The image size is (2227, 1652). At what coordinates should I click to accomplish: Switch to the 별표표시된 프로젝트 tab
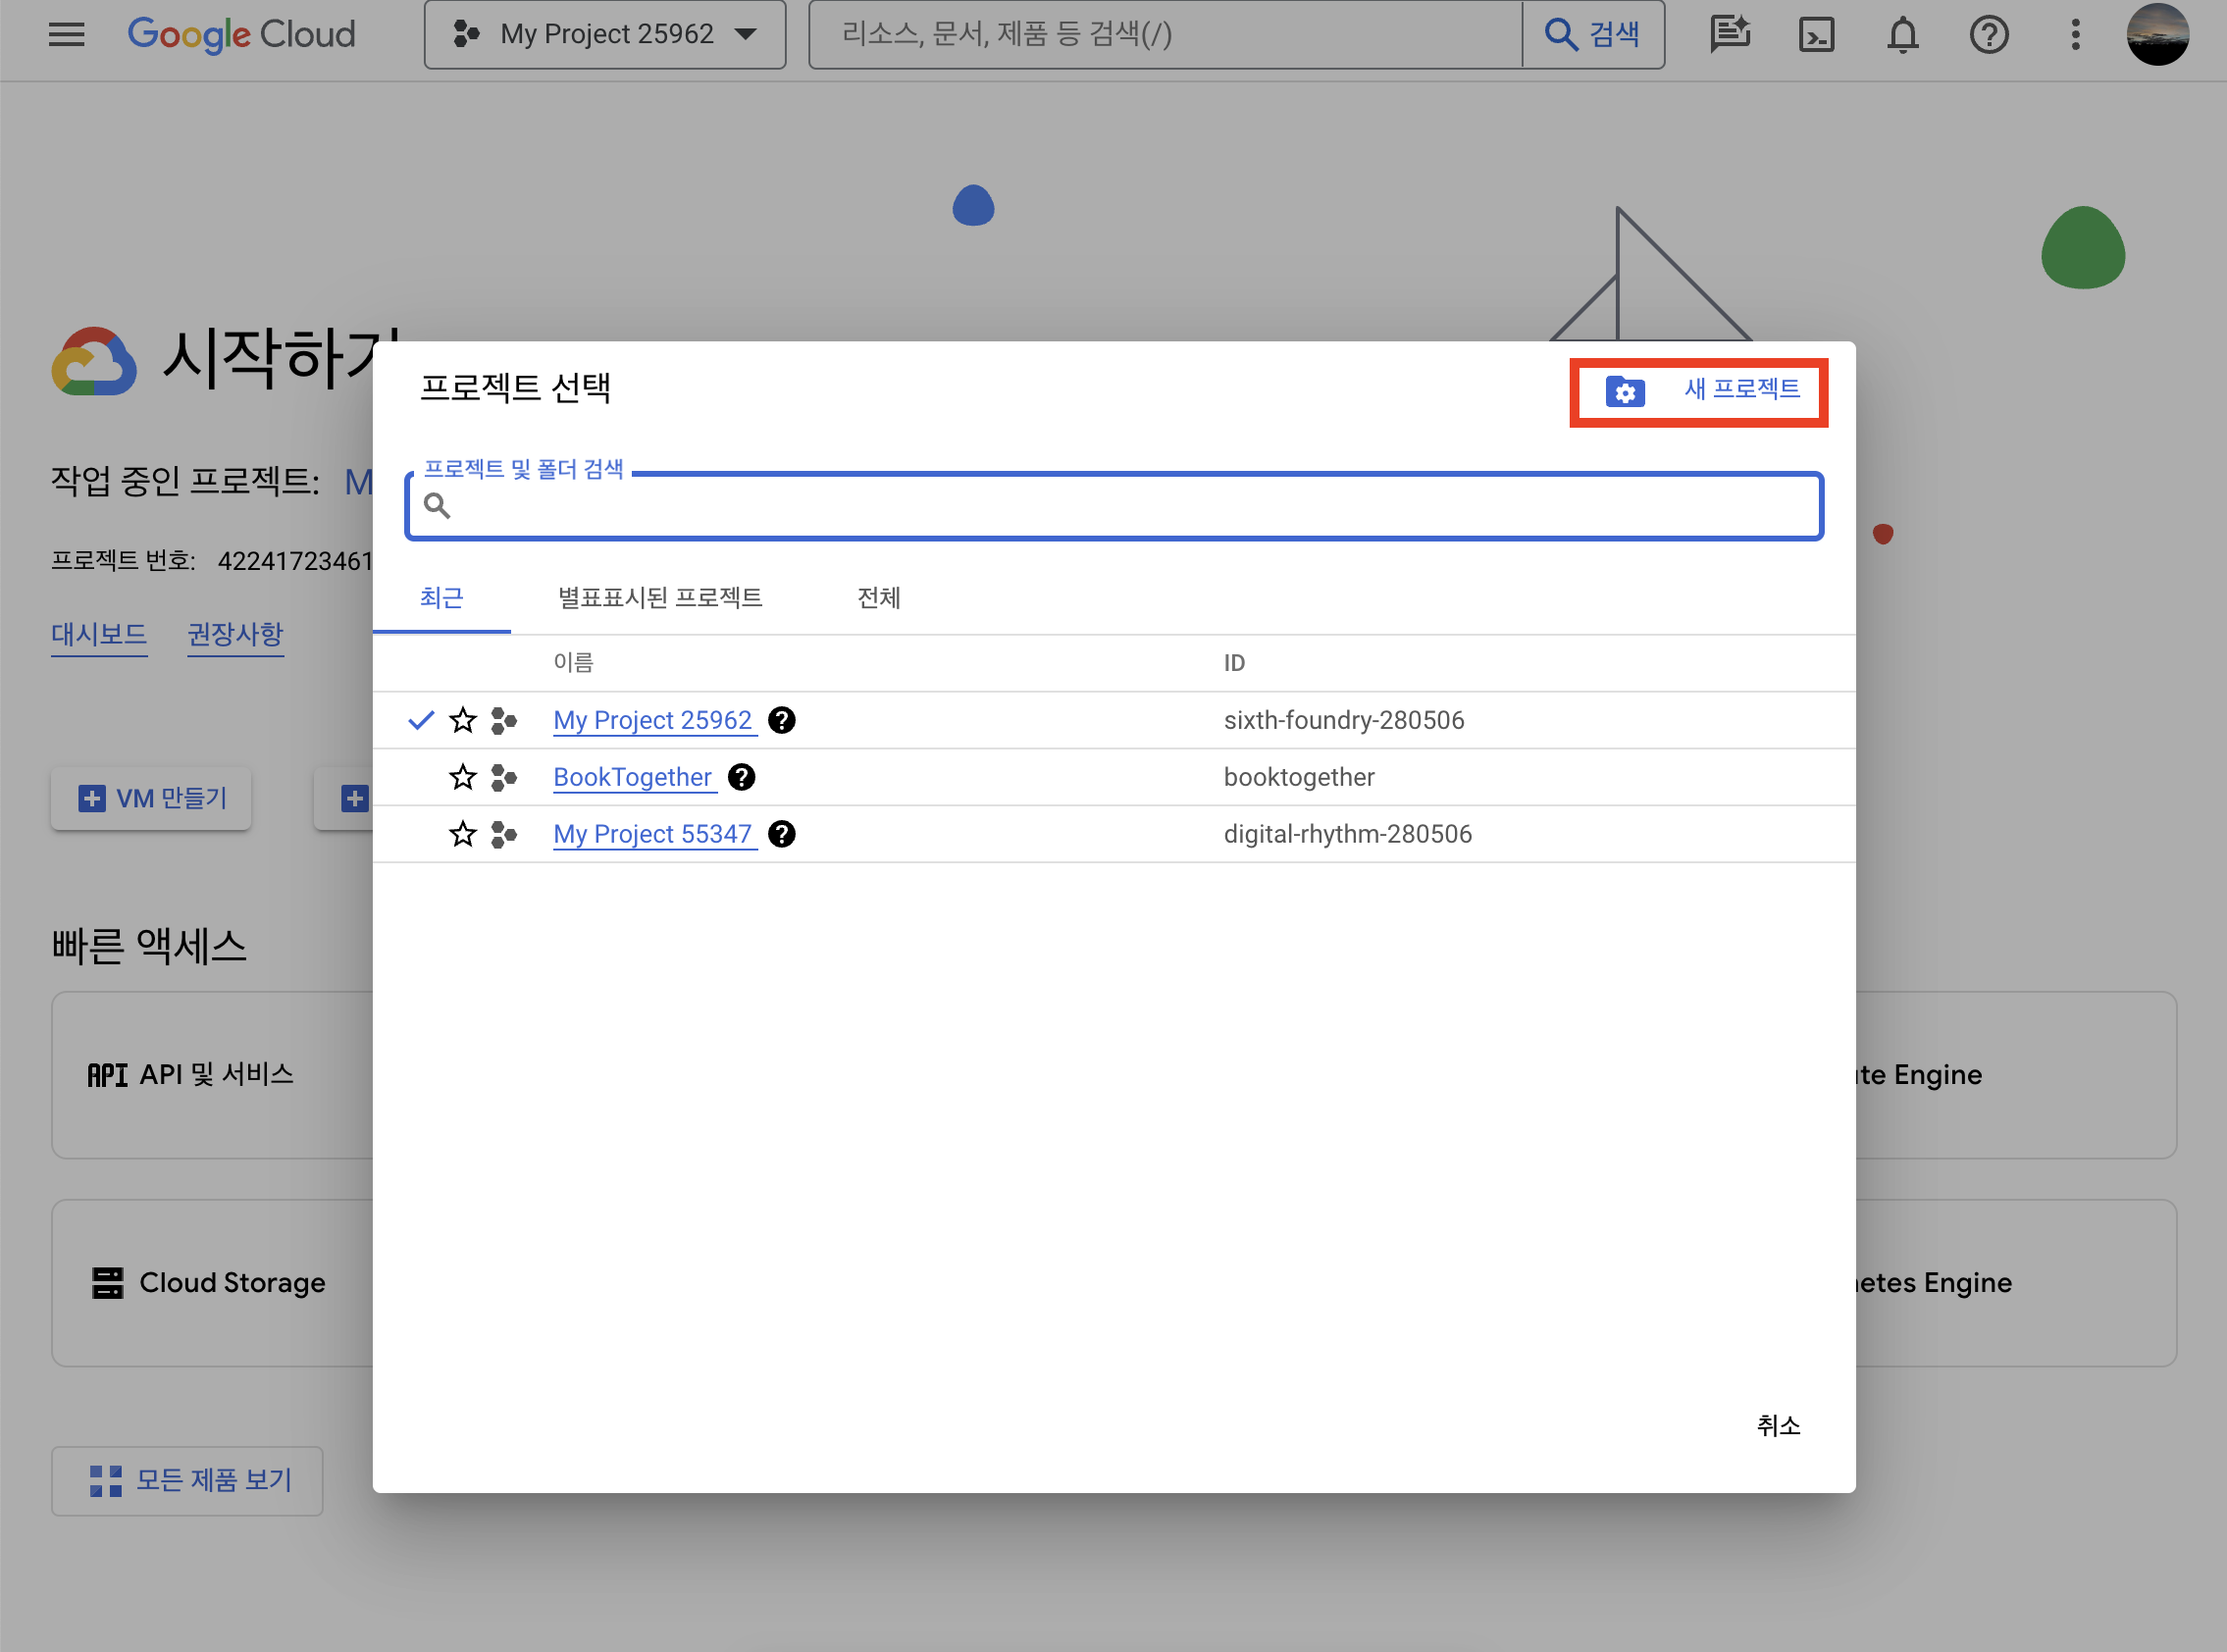pyautogui.click(x=659, y=598)
